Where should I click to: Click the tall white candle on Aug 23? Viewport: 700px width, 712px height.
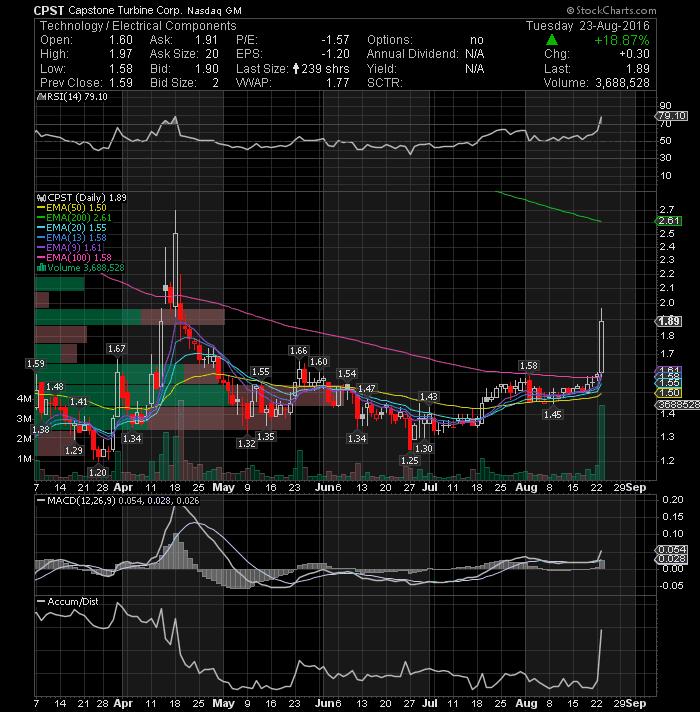tap(601, 347)
